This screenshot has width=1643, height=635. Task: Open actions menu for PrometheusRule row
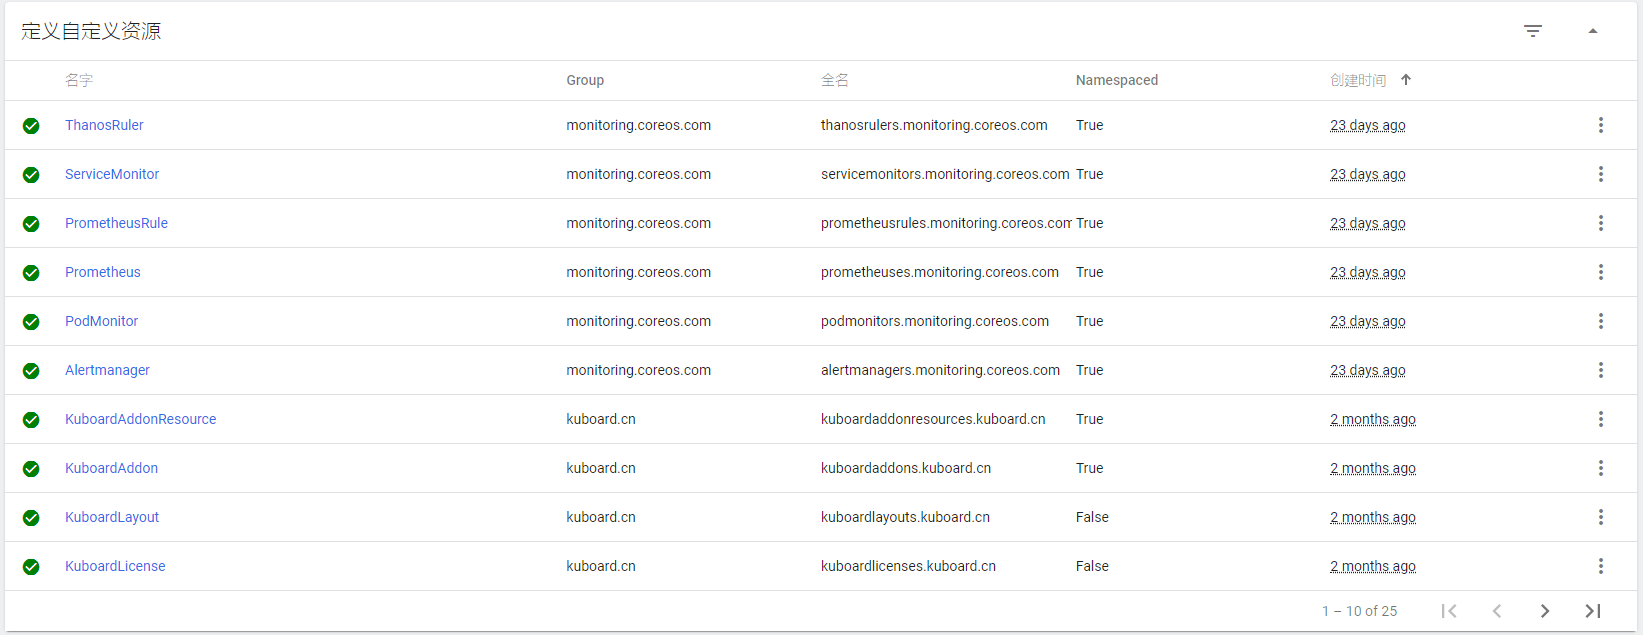click(1601, 223)
